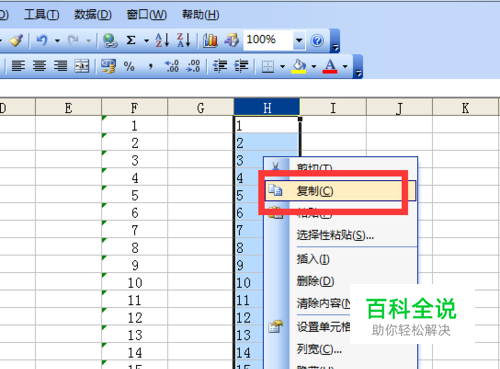The width and height of the screenshot is (500, 369).
Task: Open the Fill Color dropdown arrow
Action: pyautogui.click(x=314, y=66)
